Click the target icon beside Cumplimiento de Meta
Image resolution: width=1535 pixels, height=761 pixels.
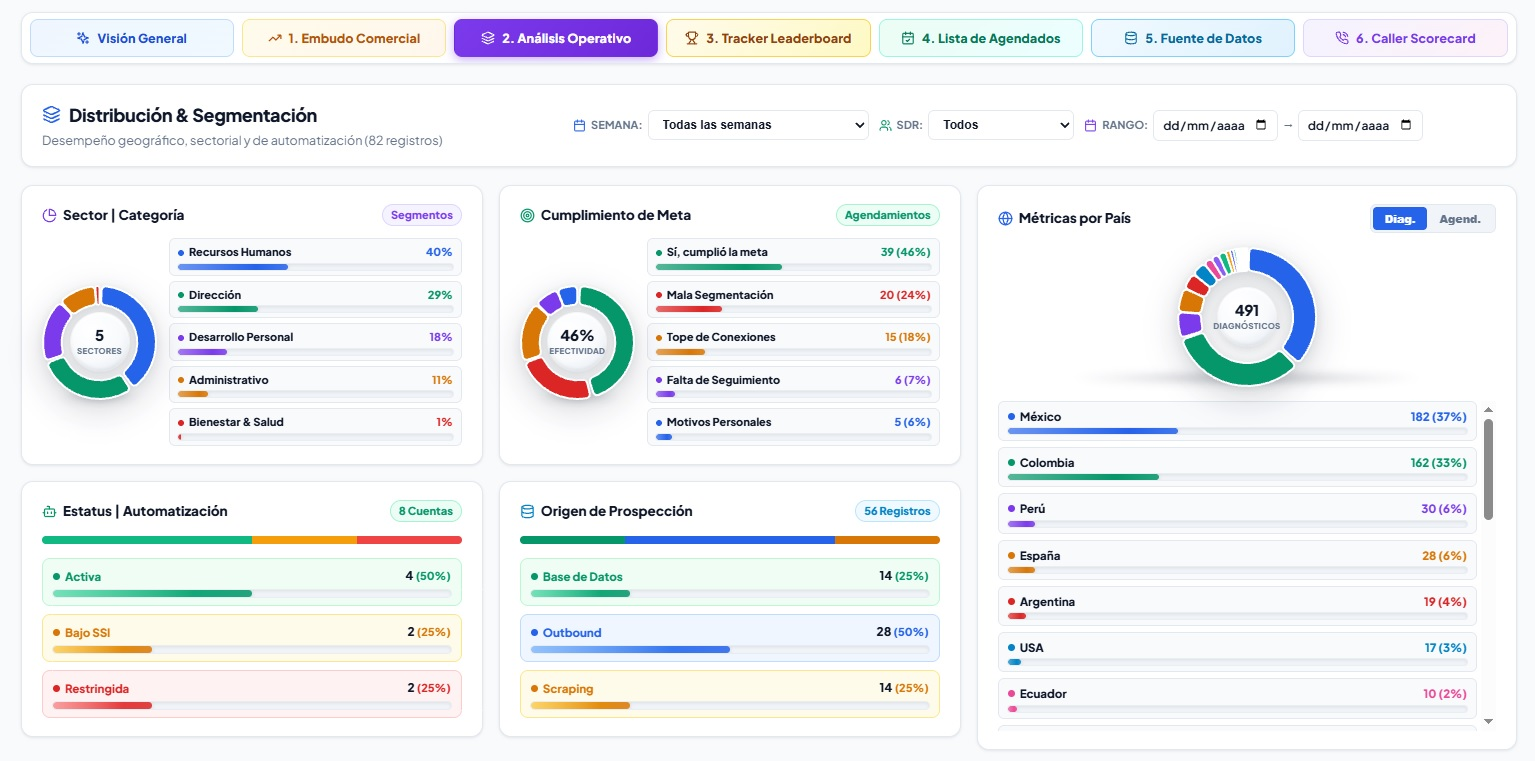(x=527, y=215)
